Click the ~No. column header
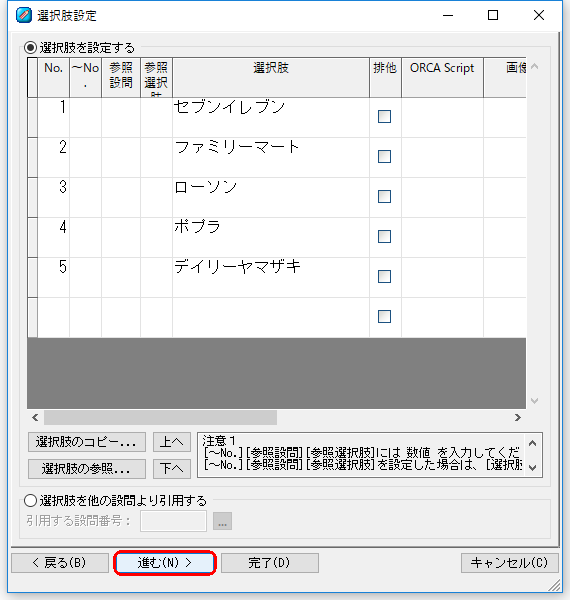The height and width of the screenshot is (600, 570). tap(85, 78)
